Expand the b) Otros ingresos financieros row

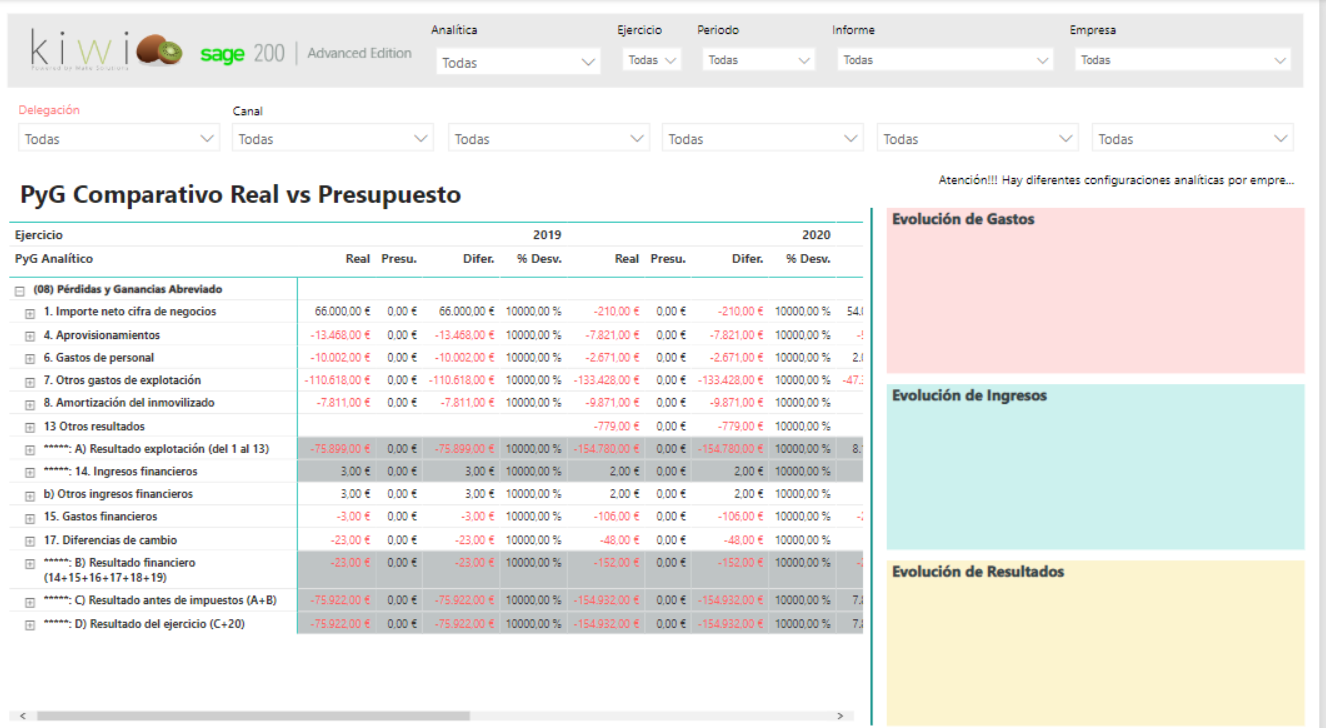coord(30,495)
